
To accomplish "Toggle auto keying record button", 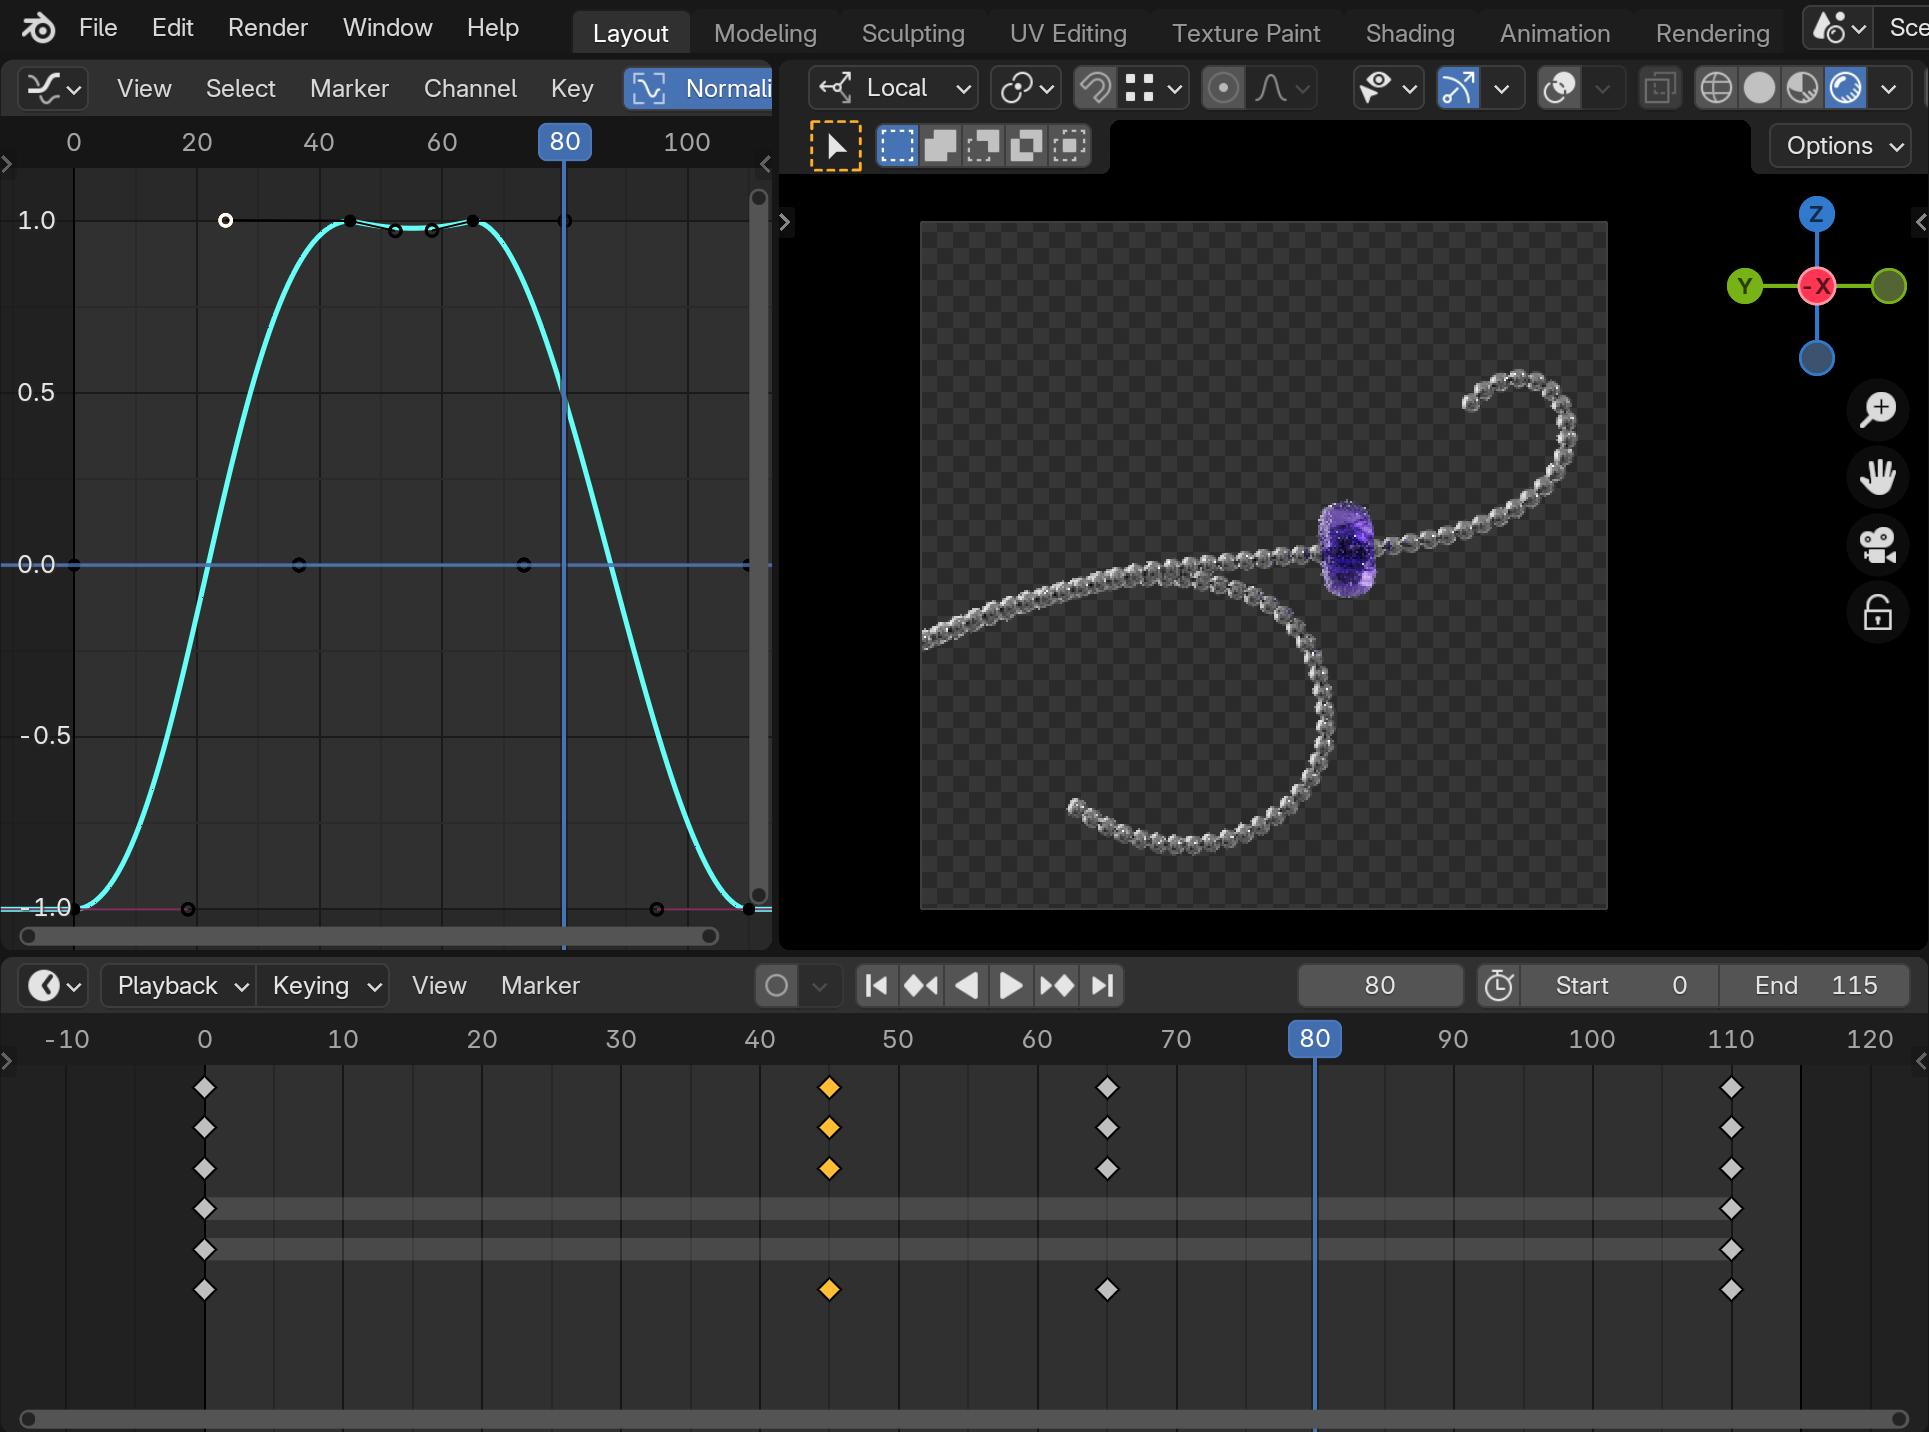I will click(776, 986).
